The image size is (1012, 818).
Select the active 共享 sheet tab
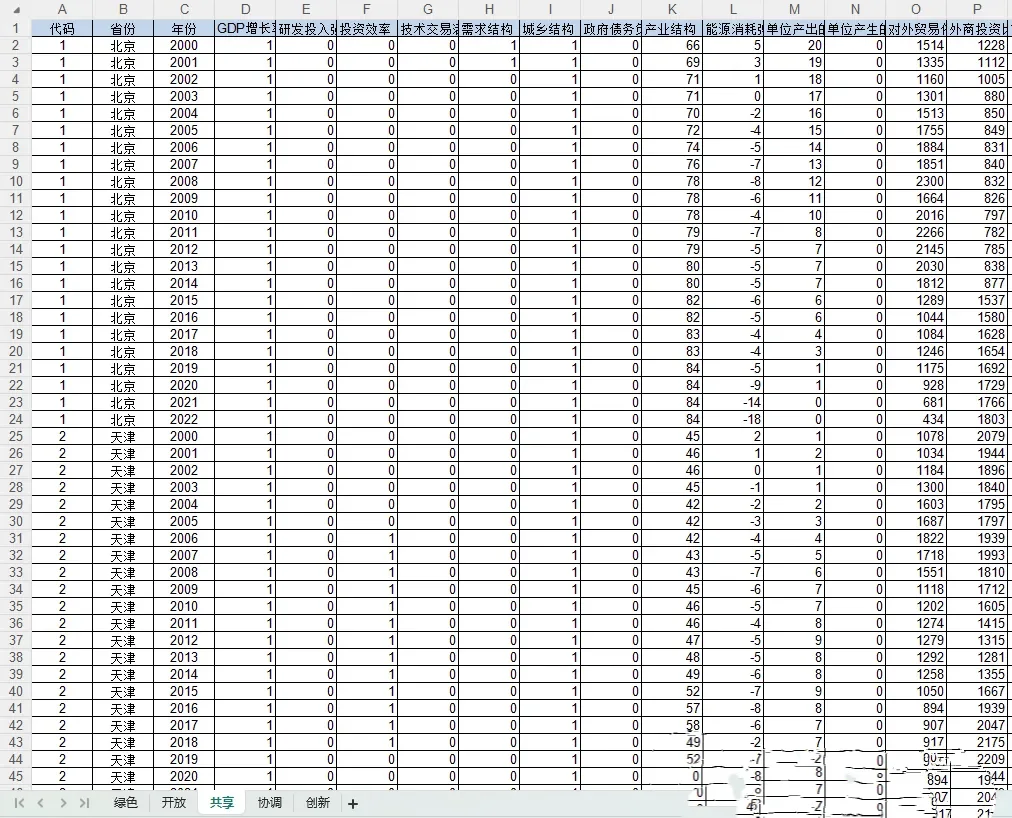pos(221,803)
